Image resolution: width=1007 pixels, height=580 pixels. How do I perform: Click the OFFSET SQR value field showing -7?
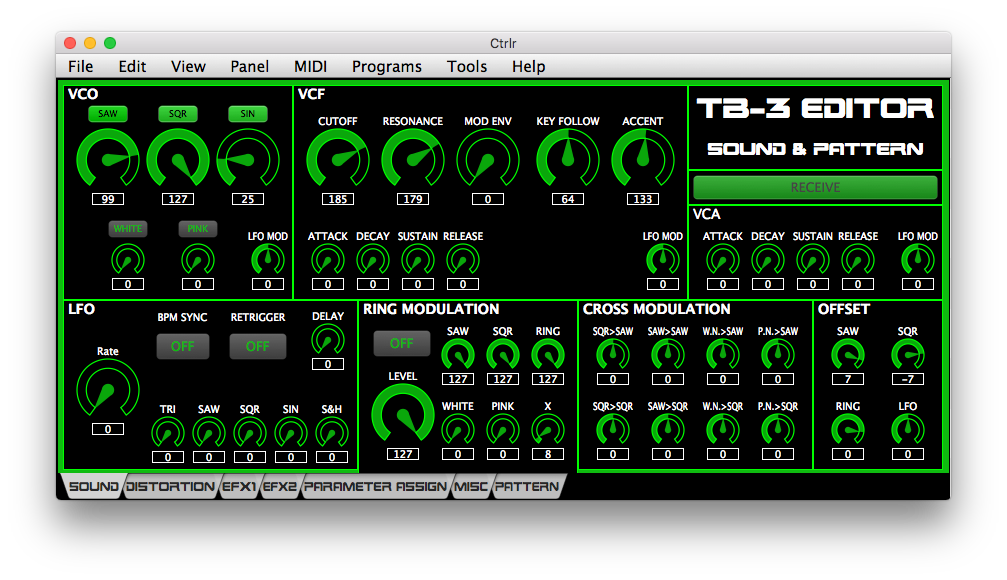(x=908, y=379)
